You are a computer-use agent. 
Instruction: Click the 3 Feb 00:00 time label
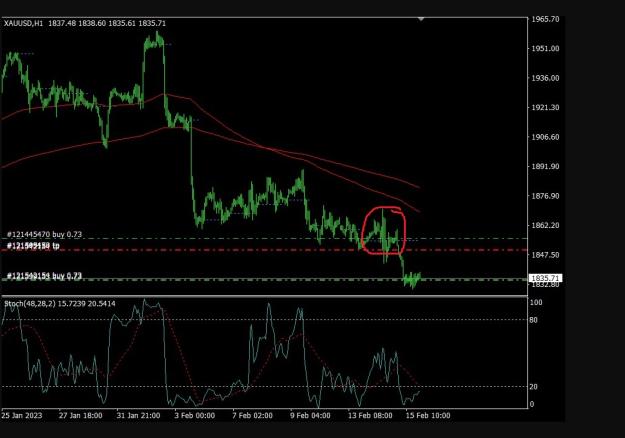pyautogui.click(x=195, y=415)
